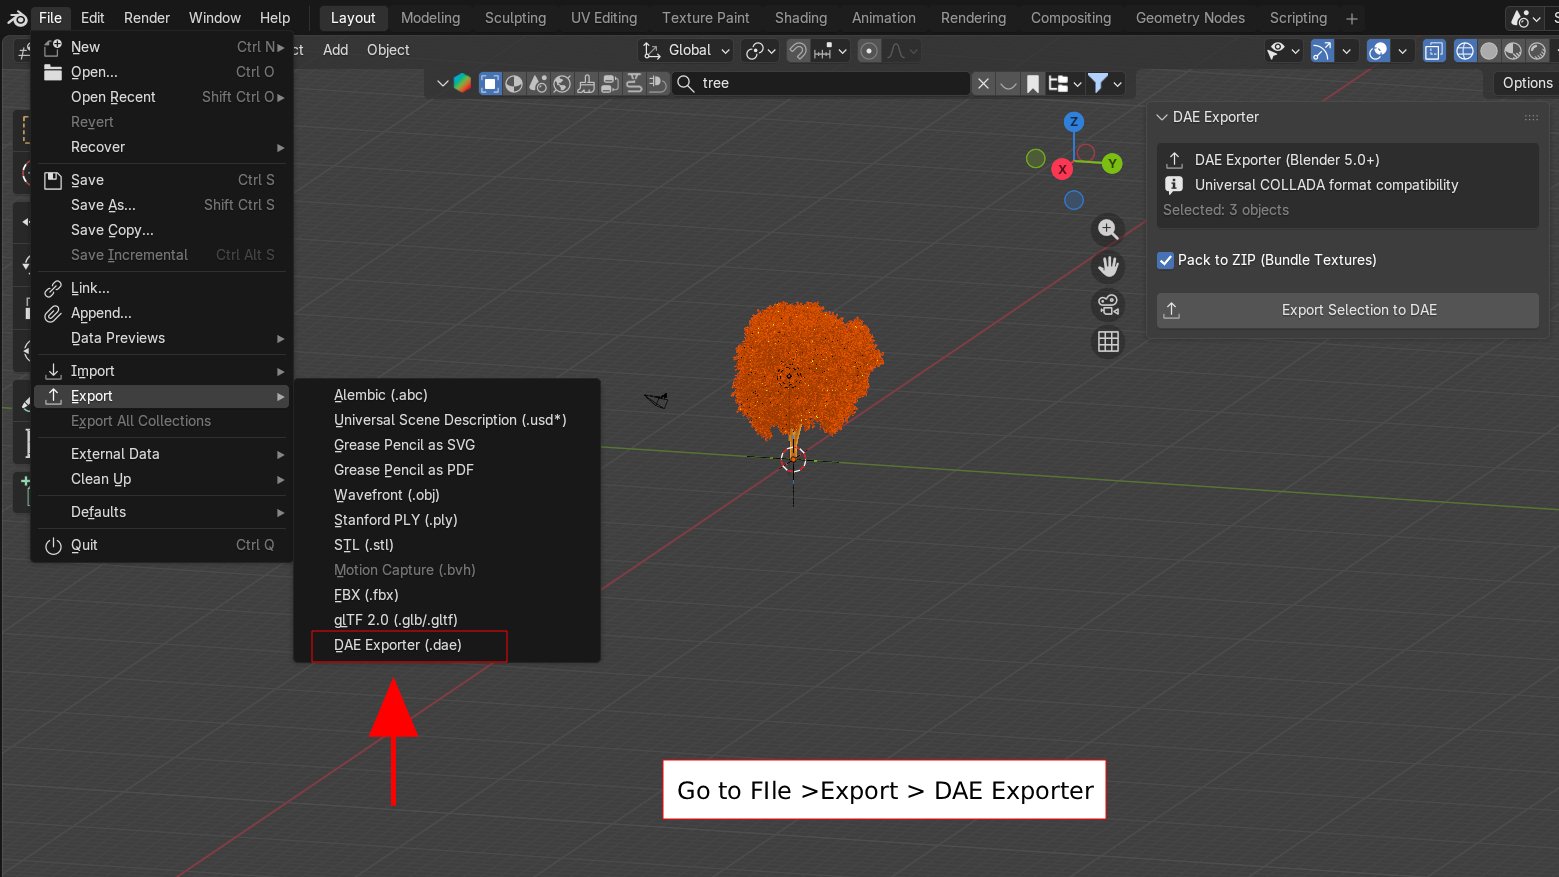The width and height of the screenshot is (1559, 877).
Task: Clear the tree search with X icon
Action: [x=984, y=83]
